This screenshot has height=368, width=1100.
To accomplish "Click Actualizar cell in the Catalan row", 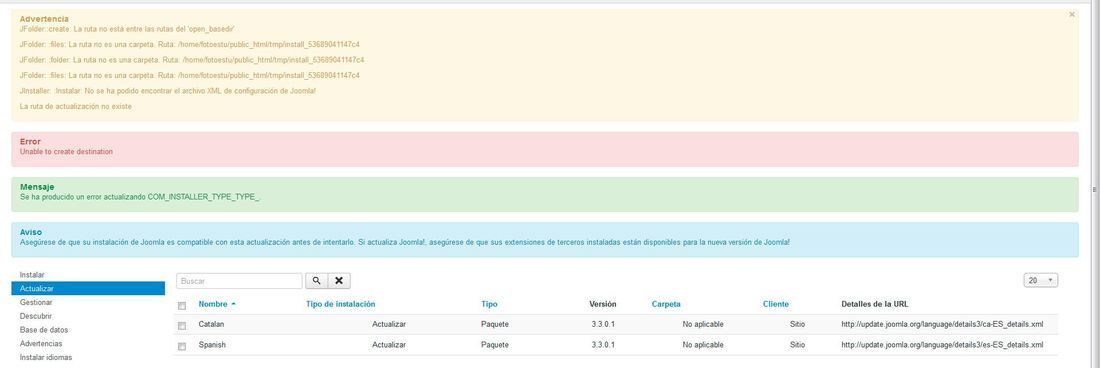I will click(x=389, y=325).
